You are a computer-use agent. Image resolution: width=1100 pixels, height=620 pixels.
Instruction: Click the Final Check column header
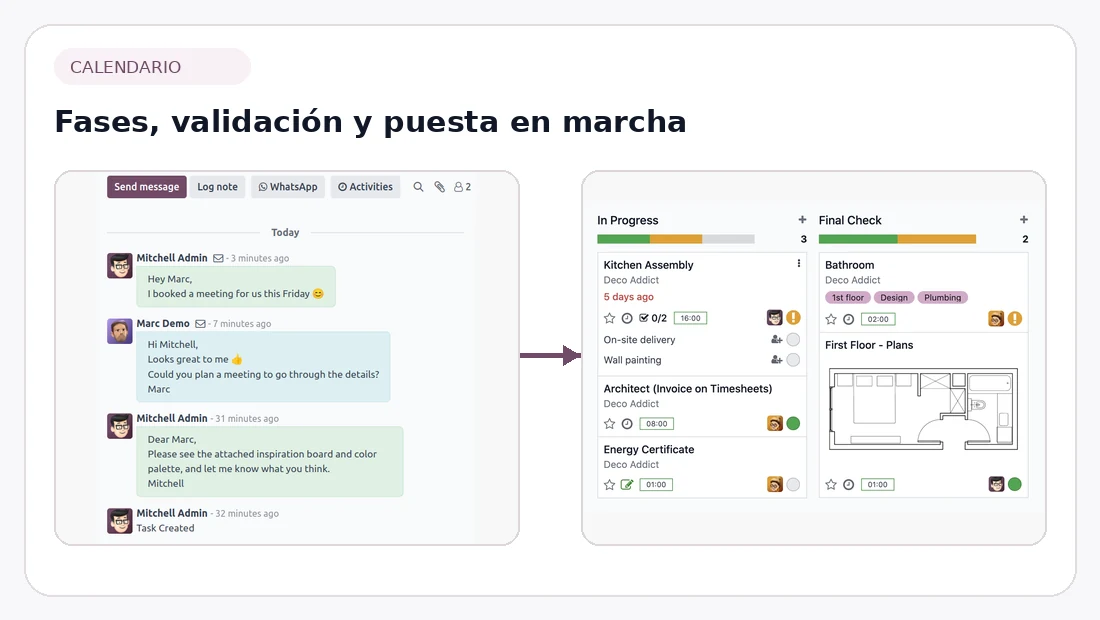(850, 220)
